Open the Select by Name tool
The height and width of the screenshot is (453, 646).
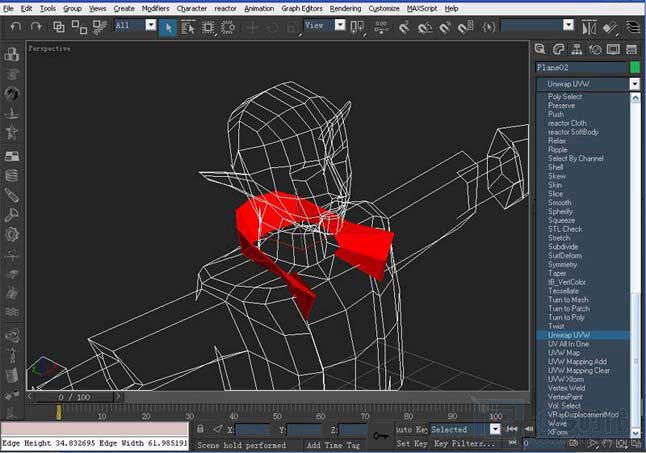pyautogui.click(x=188, y=28)
